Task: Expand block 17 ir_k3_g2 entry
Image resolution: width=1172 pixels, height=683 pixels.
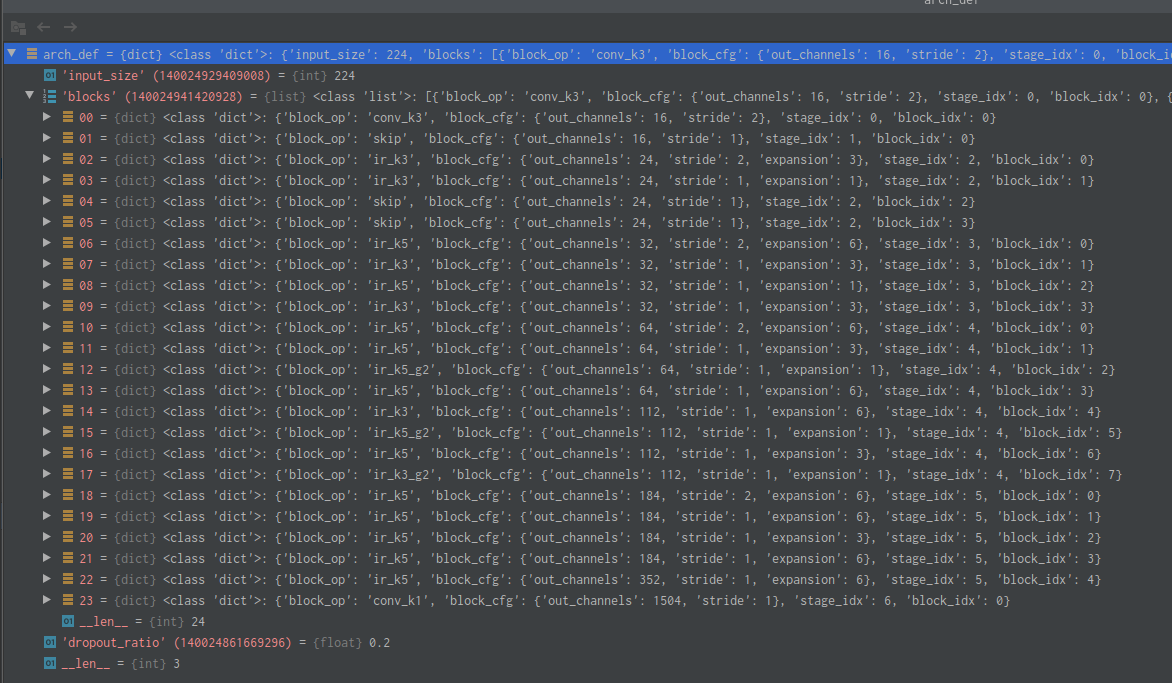Action: click(46, 473)
